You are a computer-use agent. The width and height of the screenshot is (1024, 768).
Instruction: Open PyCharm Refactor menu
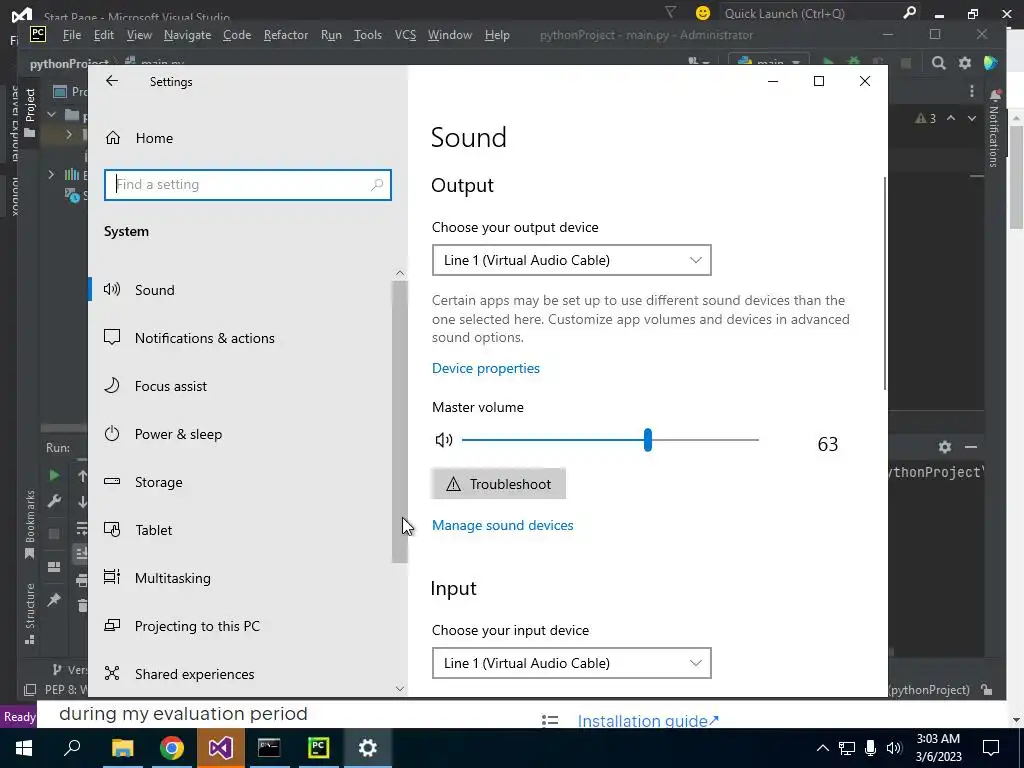click(285, 35)
